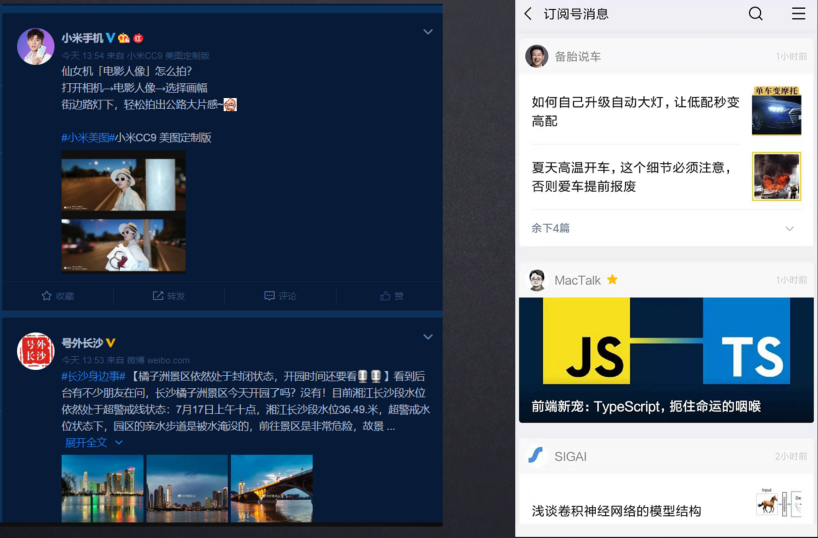Open first 小米手机 post photo thumbnail
Viewport: 818px width, 538px height.
124,185
